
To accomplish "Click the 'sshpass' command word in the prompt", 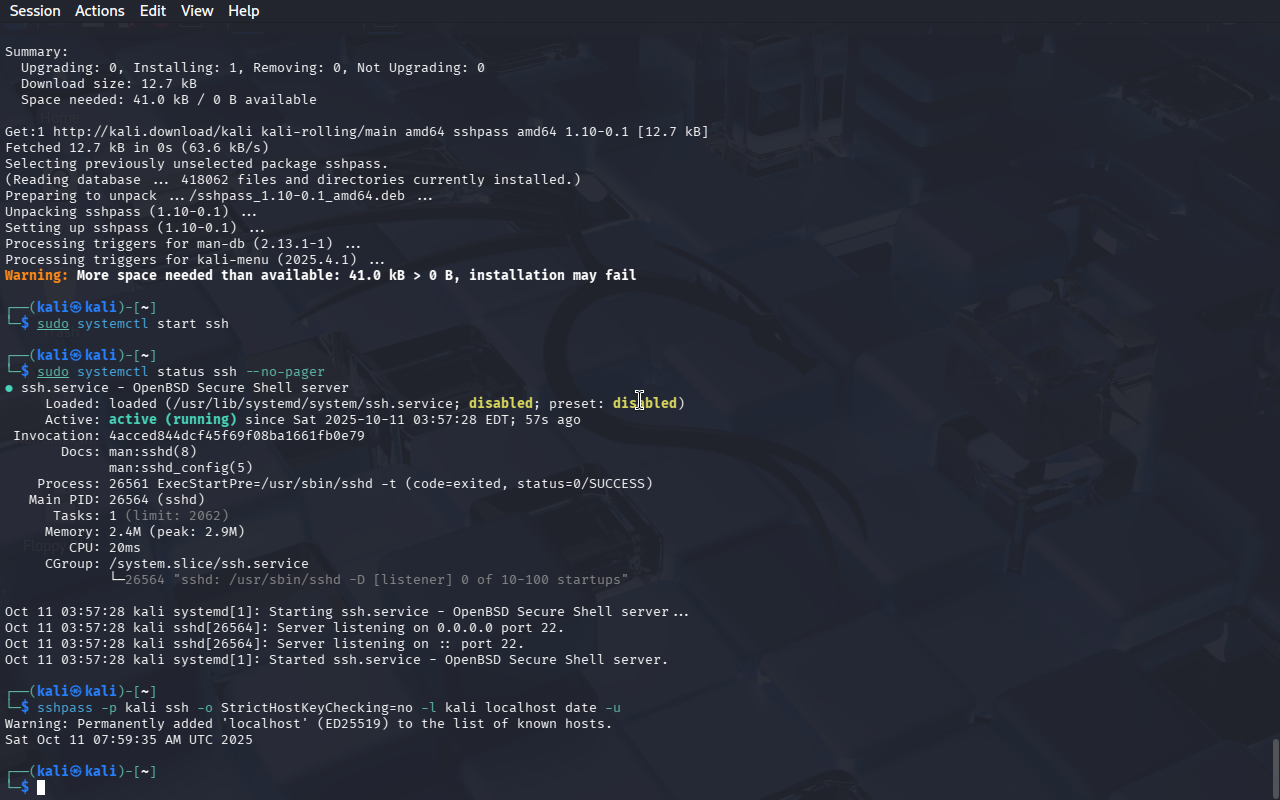I will [65, 708].
